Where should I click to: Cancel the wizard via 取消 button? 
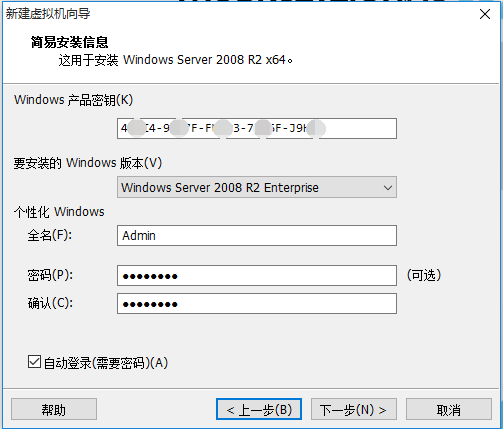point(449,409)
